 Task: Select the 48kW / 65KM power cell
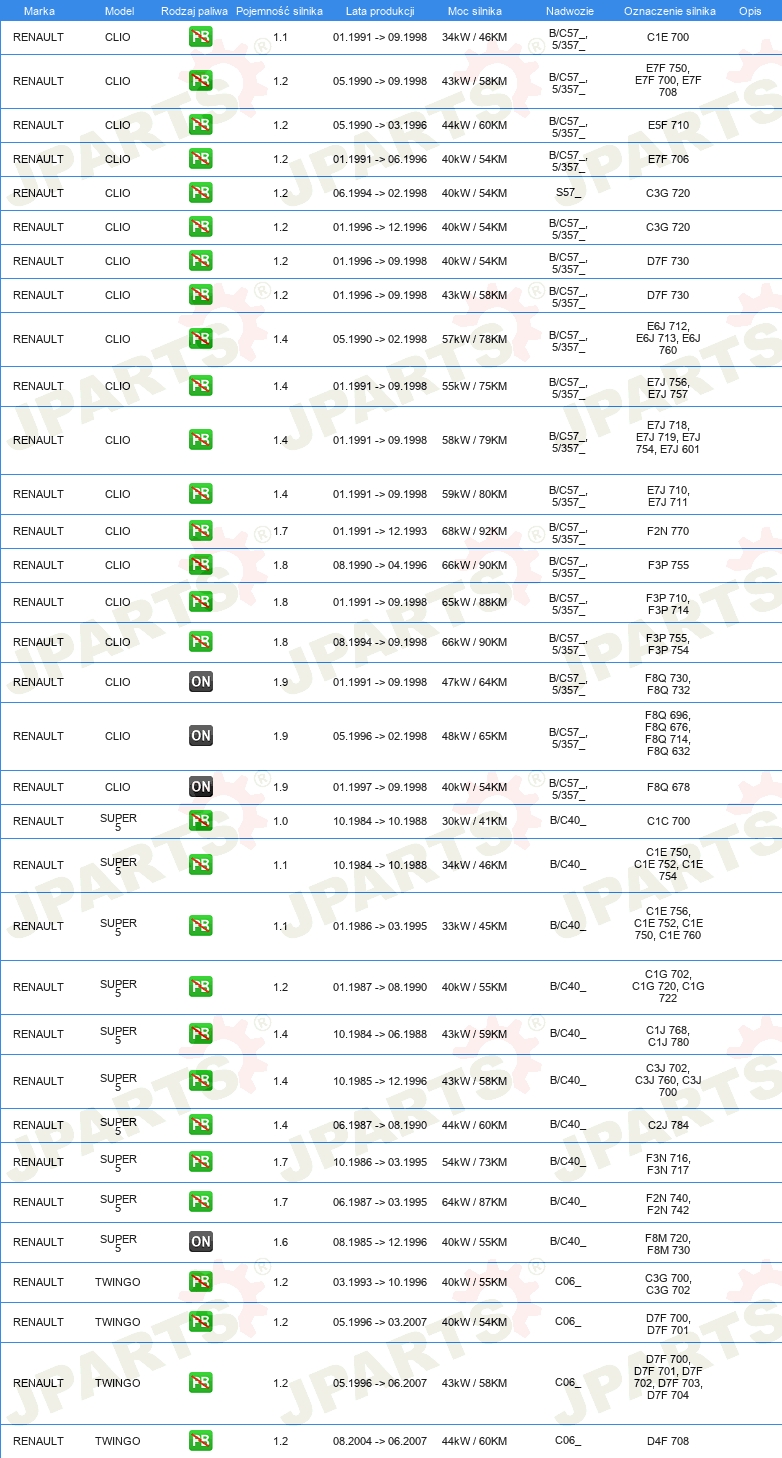click(x=475, y=736)
